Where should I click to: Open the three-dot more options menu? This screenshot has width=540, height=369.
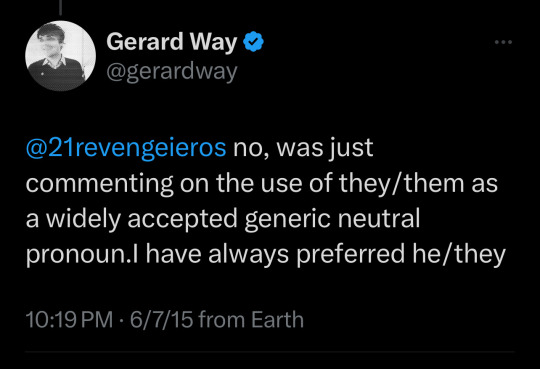[503, 42]
